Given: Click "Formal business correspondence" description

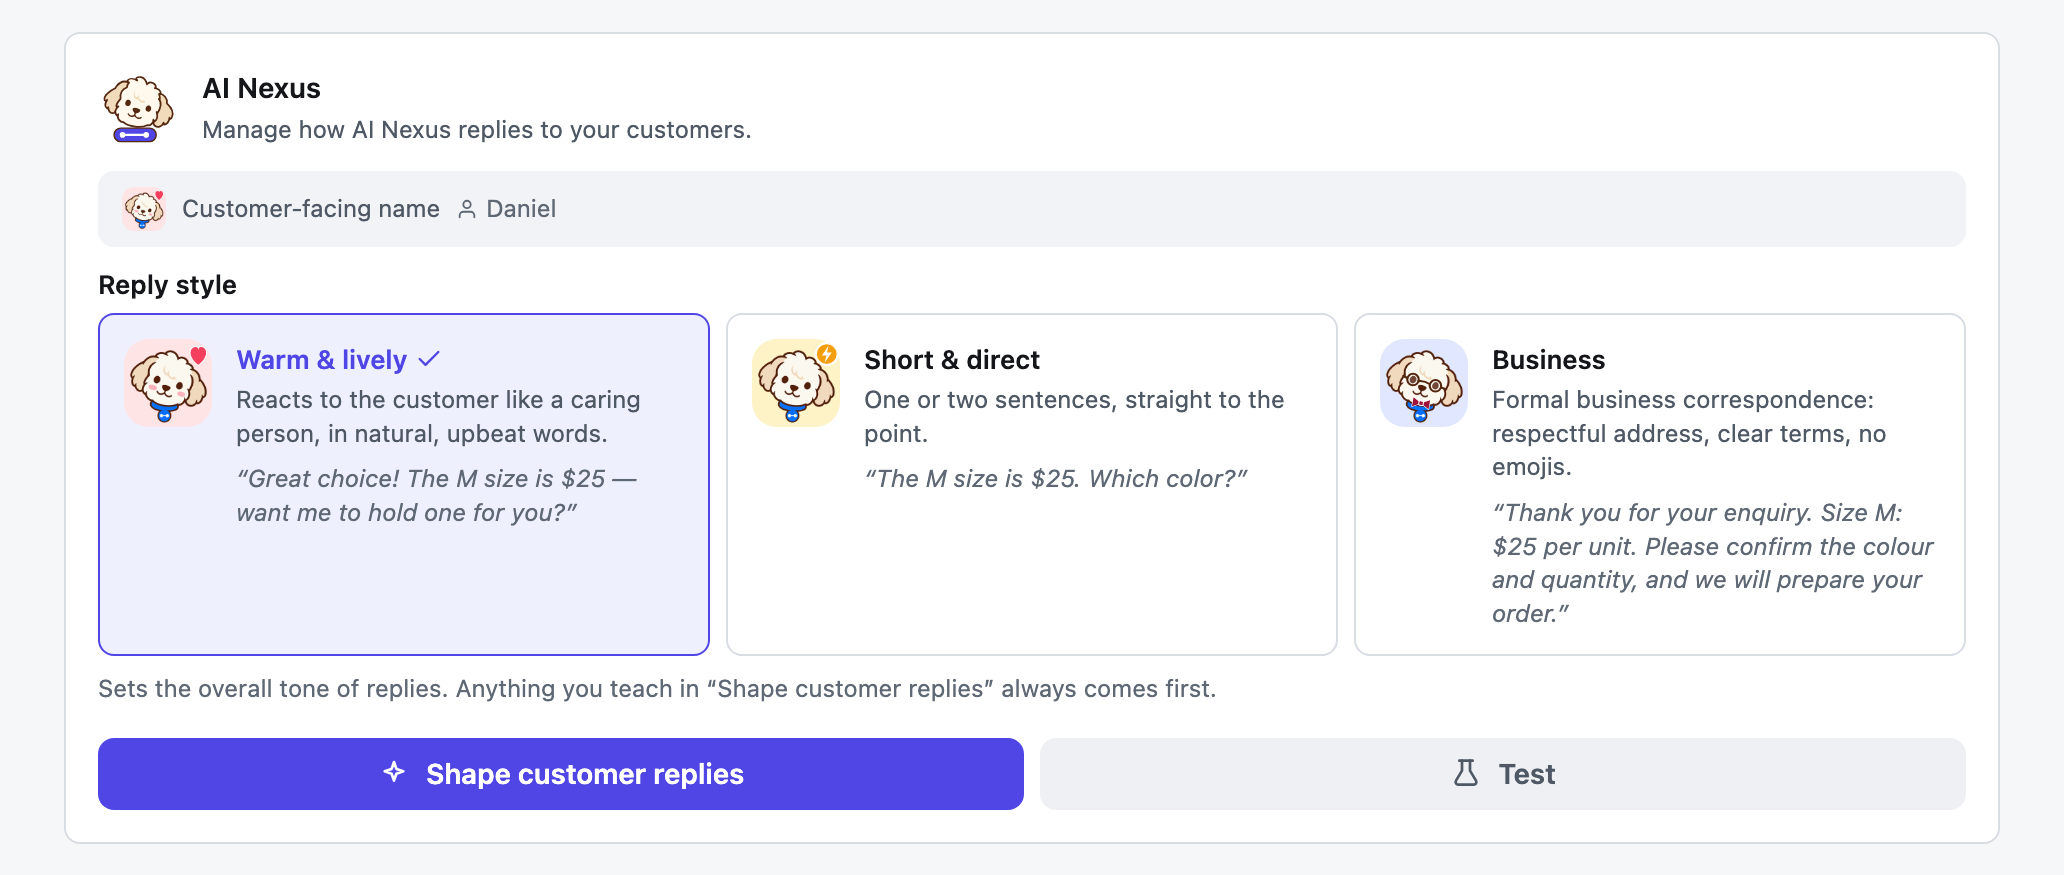Looking at the screenshot, I should (x=1689, y=433).
